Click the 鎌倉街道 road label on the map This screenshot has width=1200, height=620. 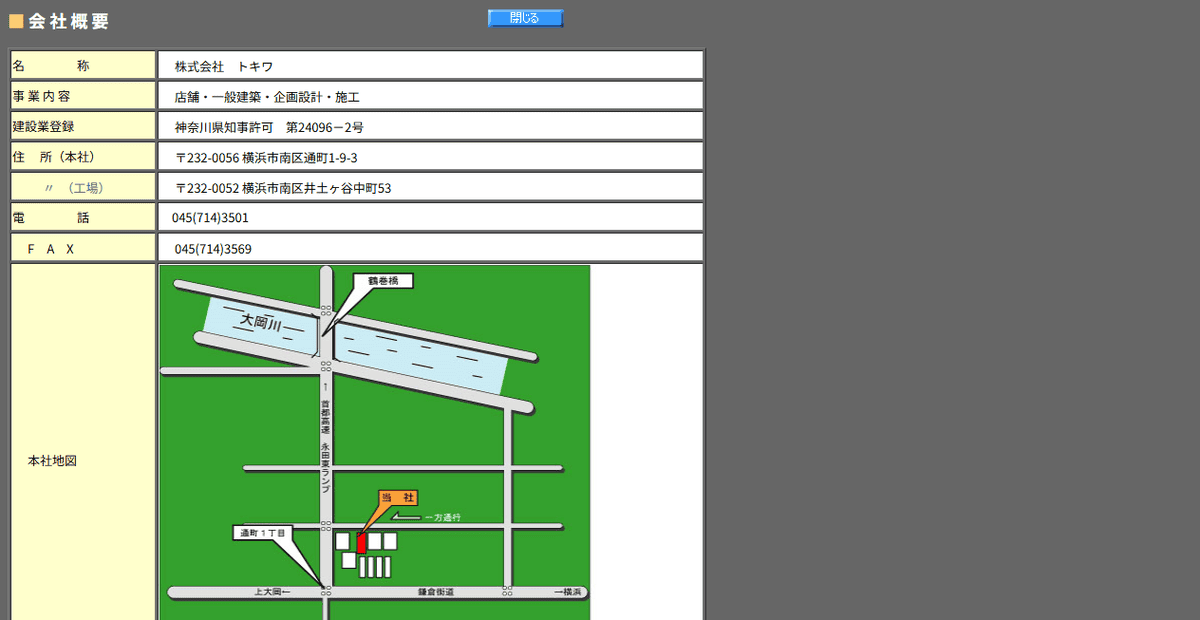[x=438, y=591]
